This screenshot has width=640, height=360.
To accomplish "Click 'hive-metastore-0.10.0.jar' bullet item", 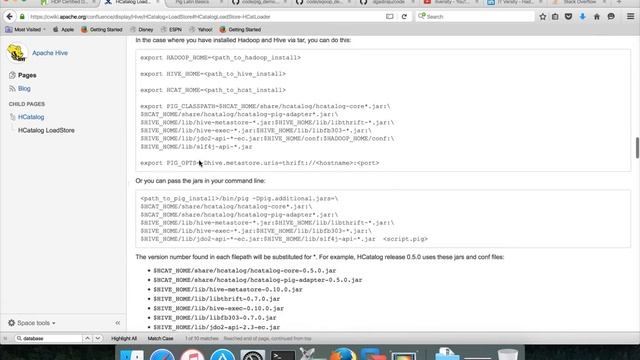I will 228,289.
